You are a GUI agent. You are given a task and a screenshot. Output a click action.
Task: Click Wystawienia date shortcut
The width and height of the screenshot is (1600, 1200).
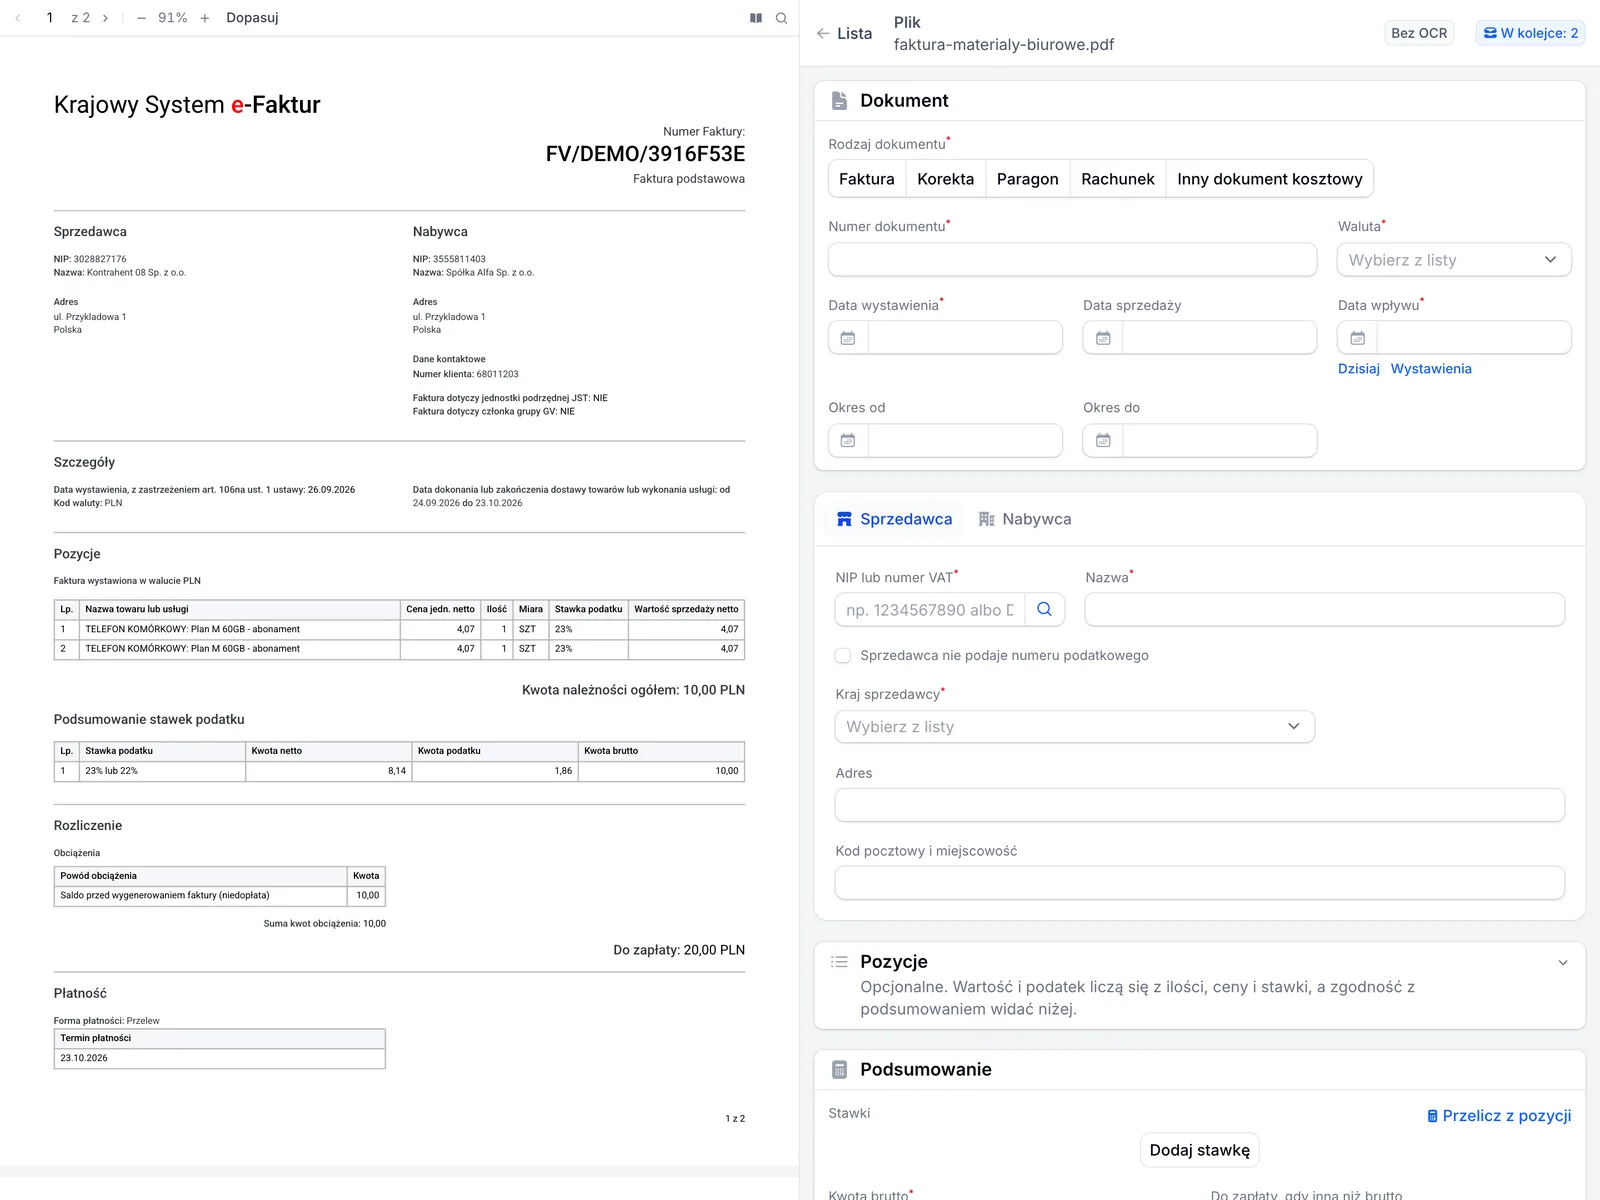click(1431, 369)
